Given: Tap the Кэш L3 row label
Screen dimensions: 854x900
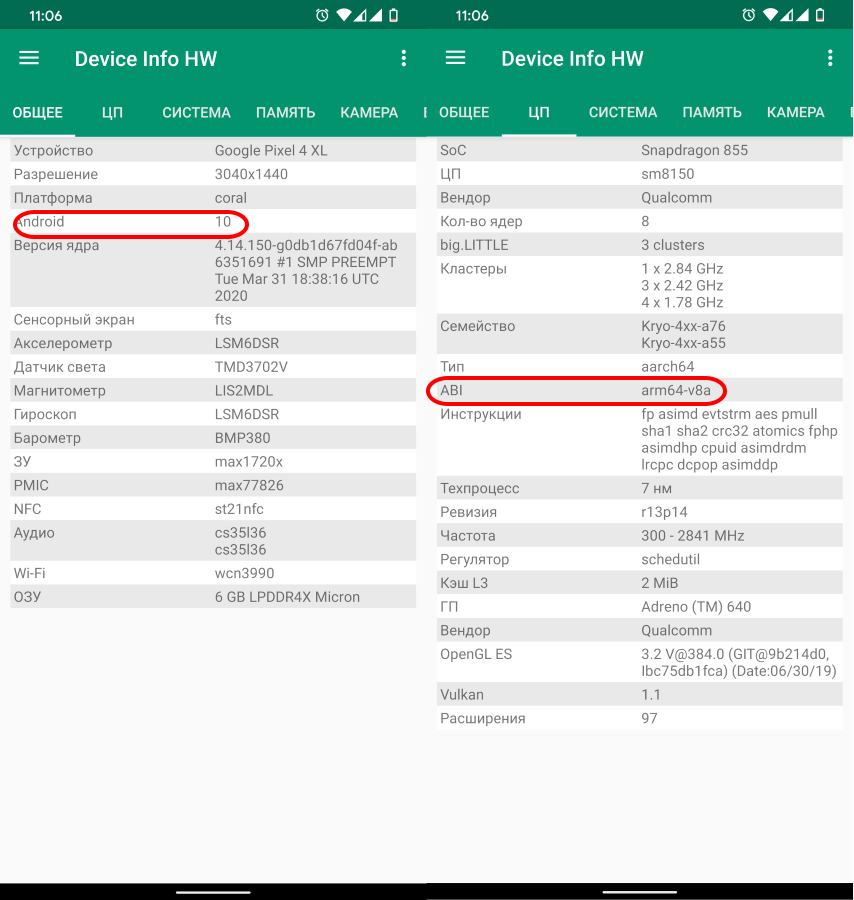Looking at the screenshot, I should click(x=464, y=583).
